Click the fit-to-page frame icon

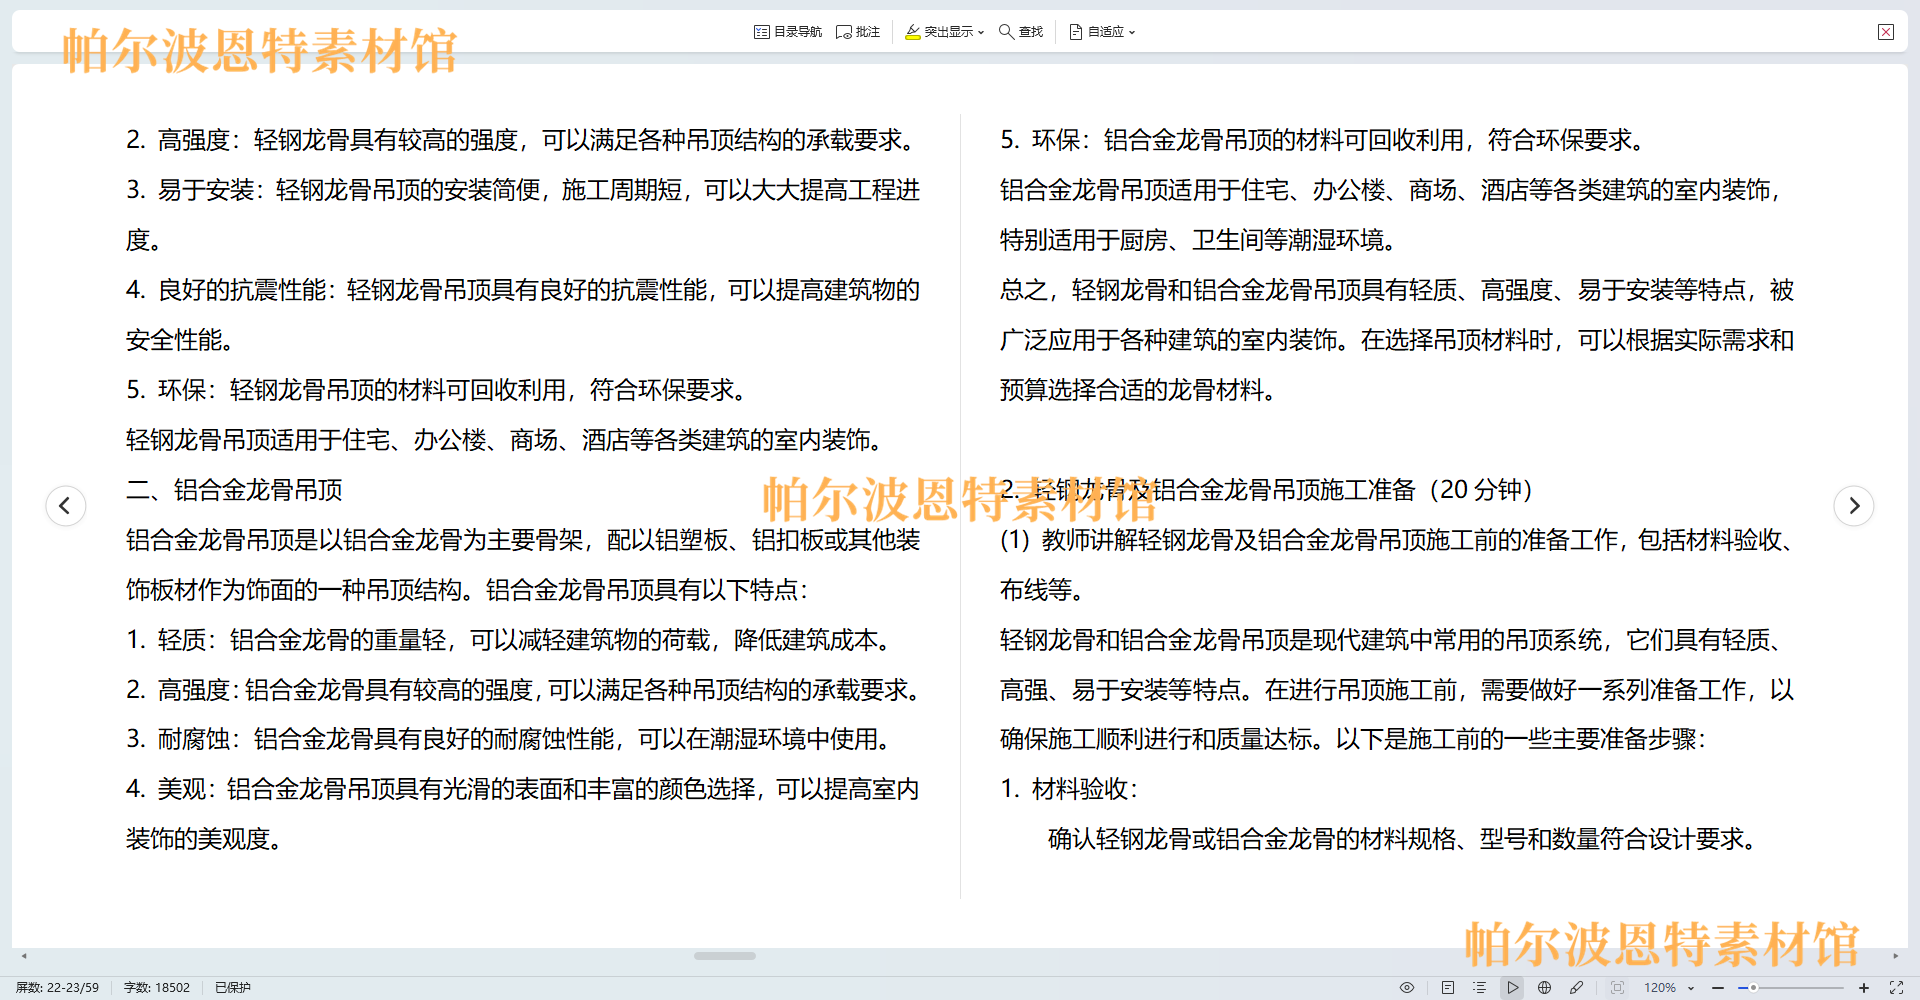tap(1617, 987)
